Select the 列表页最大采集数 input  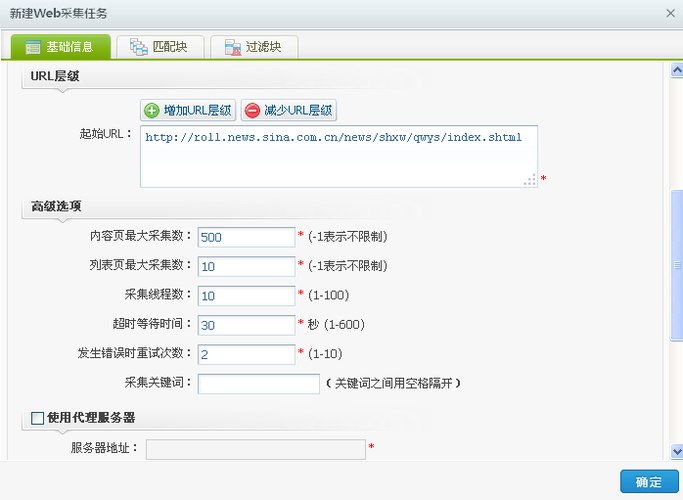(246, 266)
